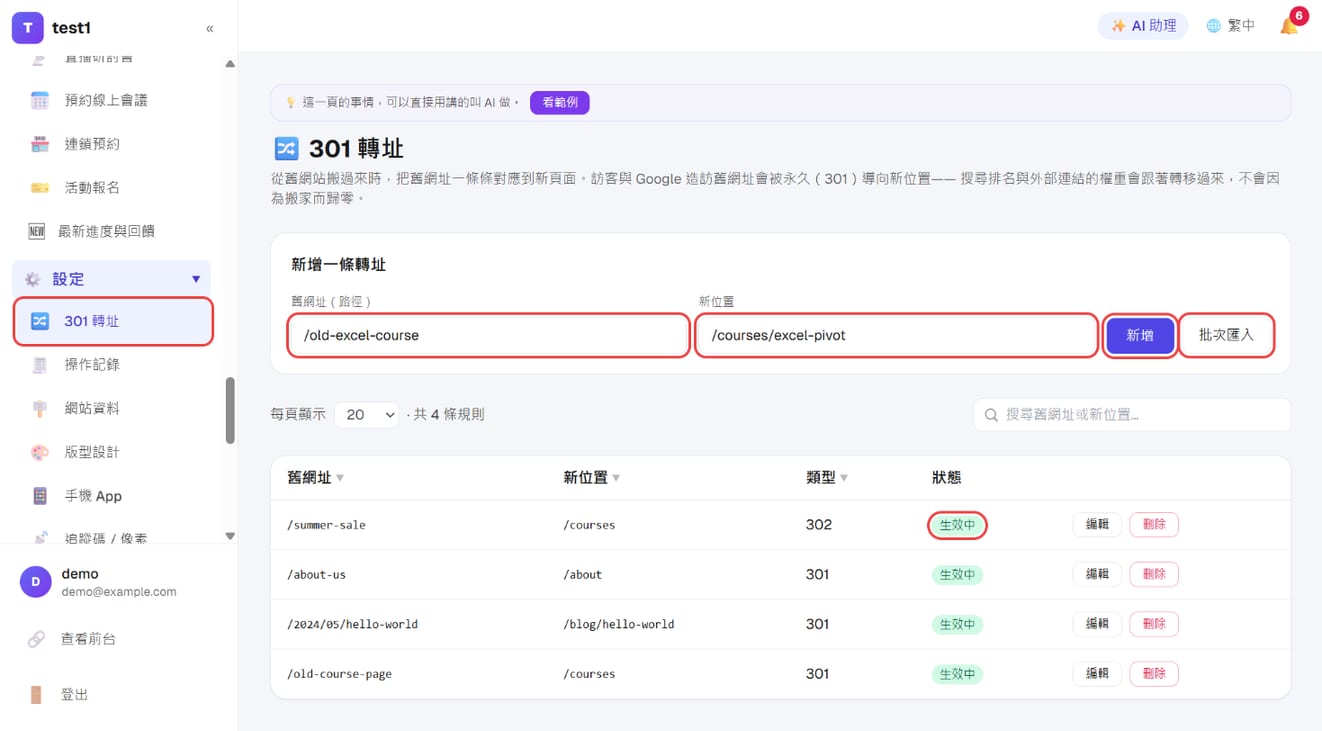Screen dimensions: 1322x731
Task: Collapse the 設定 section arrow
Action: [x=196, y=279]
